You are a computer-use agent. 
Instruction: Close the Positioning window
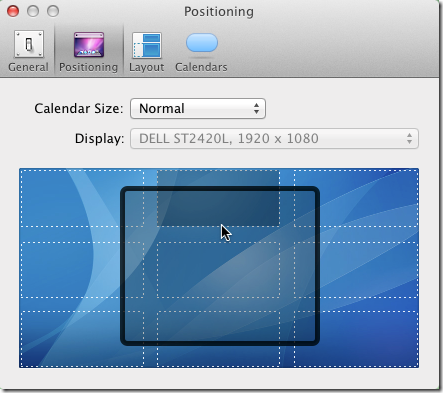pos(13,11)
